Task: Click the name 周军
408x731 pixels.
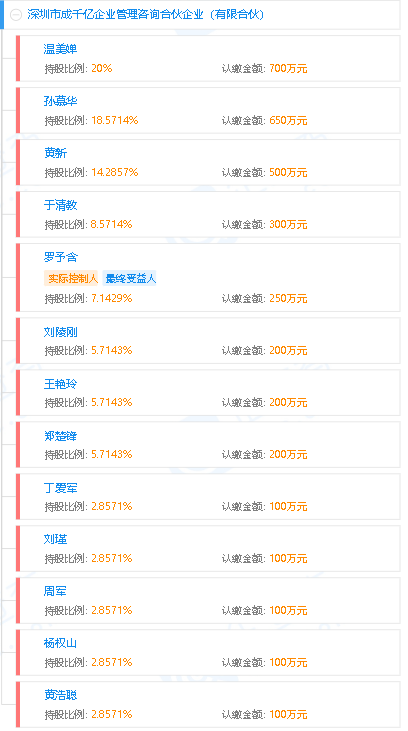Action: [x=55, y=592]
